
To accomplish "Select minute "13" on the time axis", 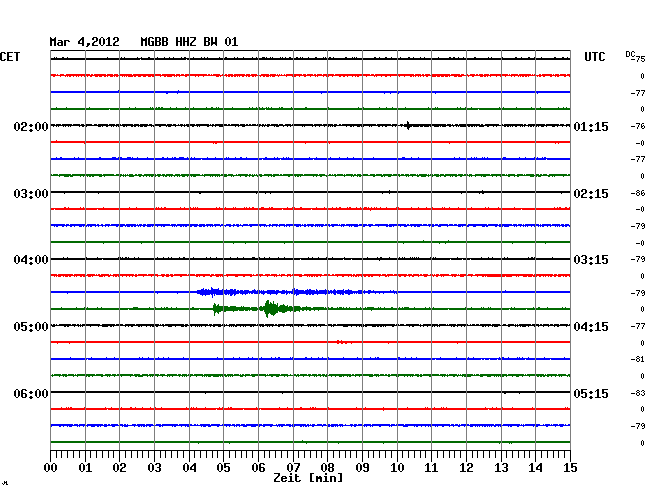I will click(501, 467).
